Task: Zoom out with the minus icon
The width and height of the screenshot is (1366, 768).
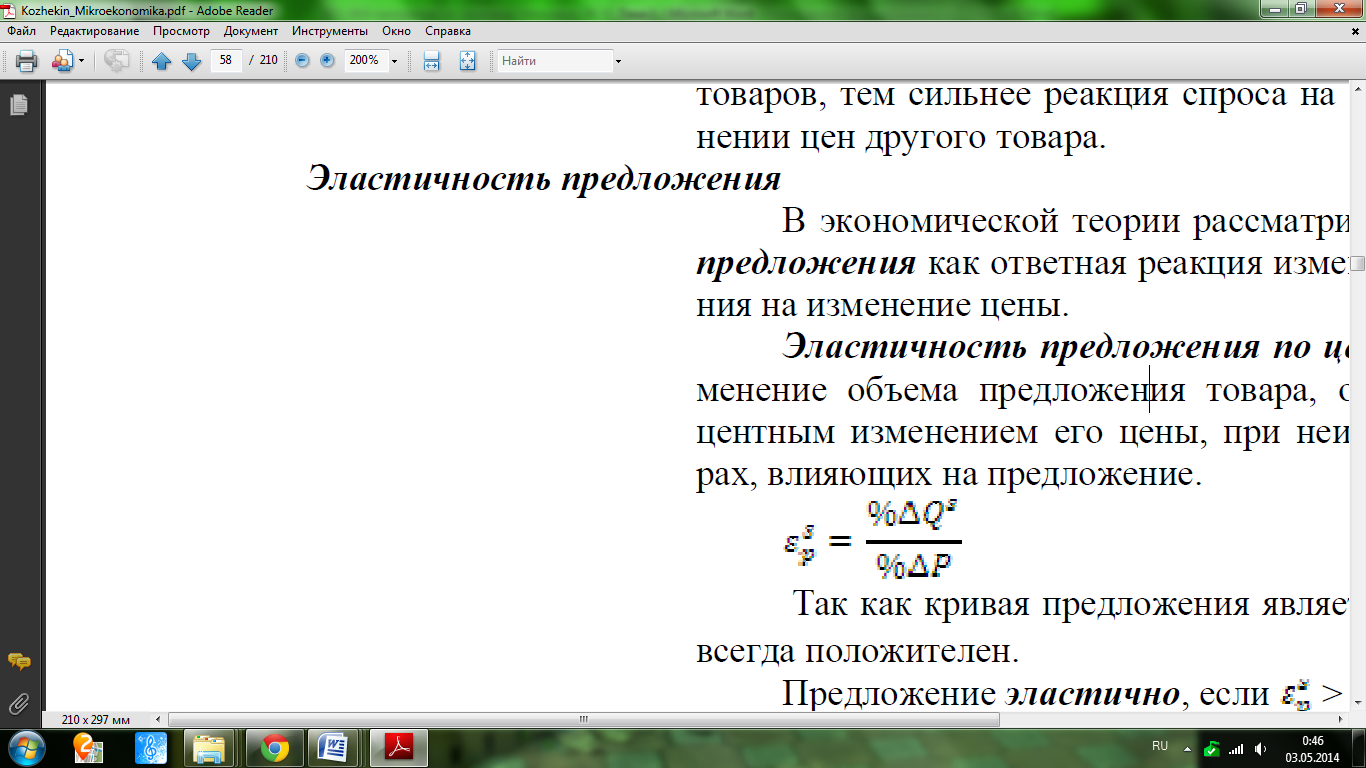Action: (302, 61)
